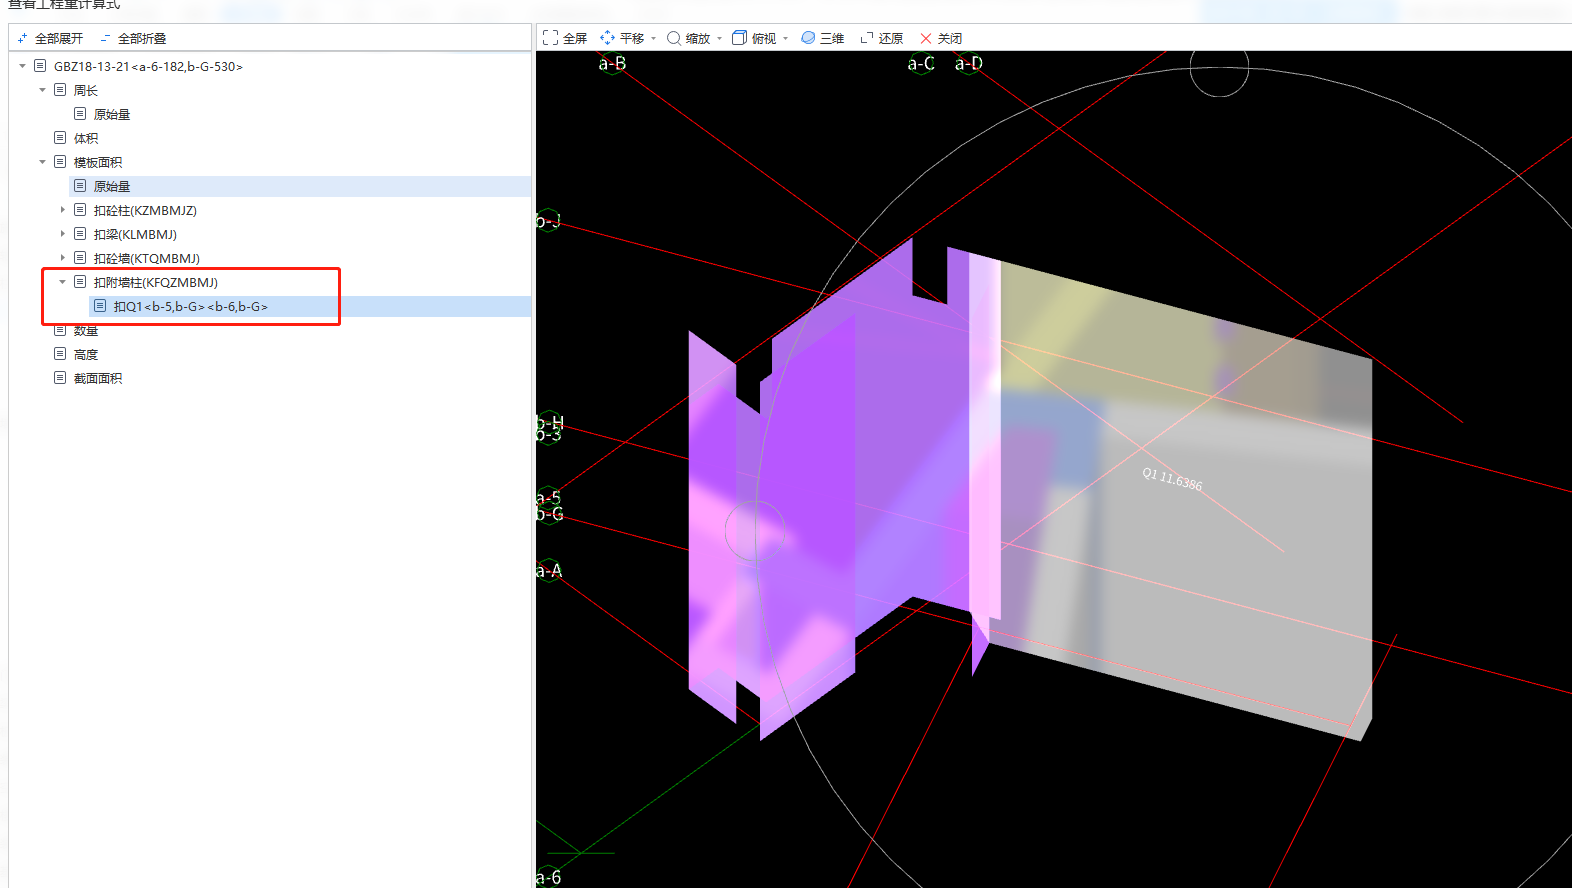
Task: Select the 扣砼柱(KZMBMJZ) item
Action: click(145, 210)
